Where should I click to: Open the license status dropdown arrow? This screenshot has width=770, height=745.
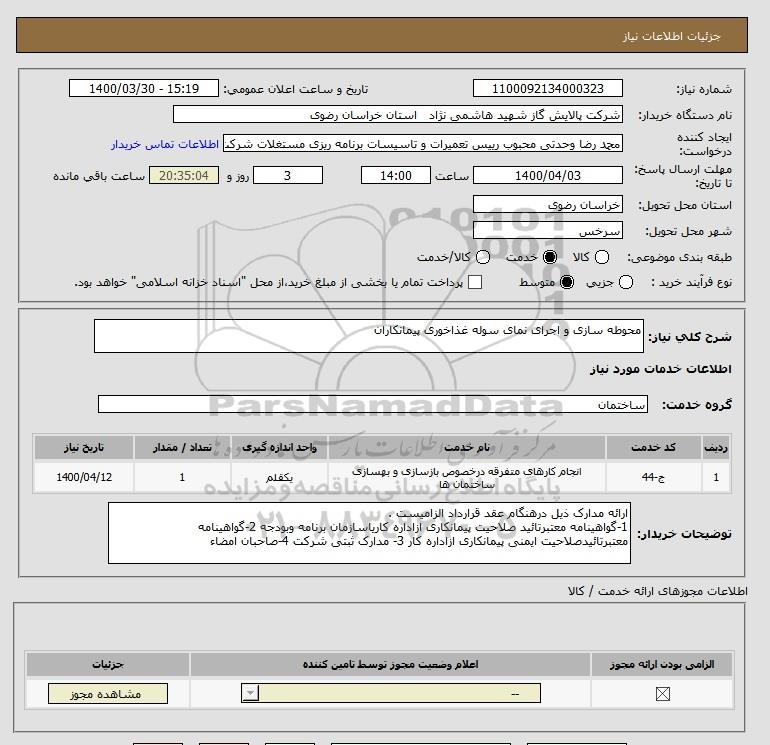250,693
